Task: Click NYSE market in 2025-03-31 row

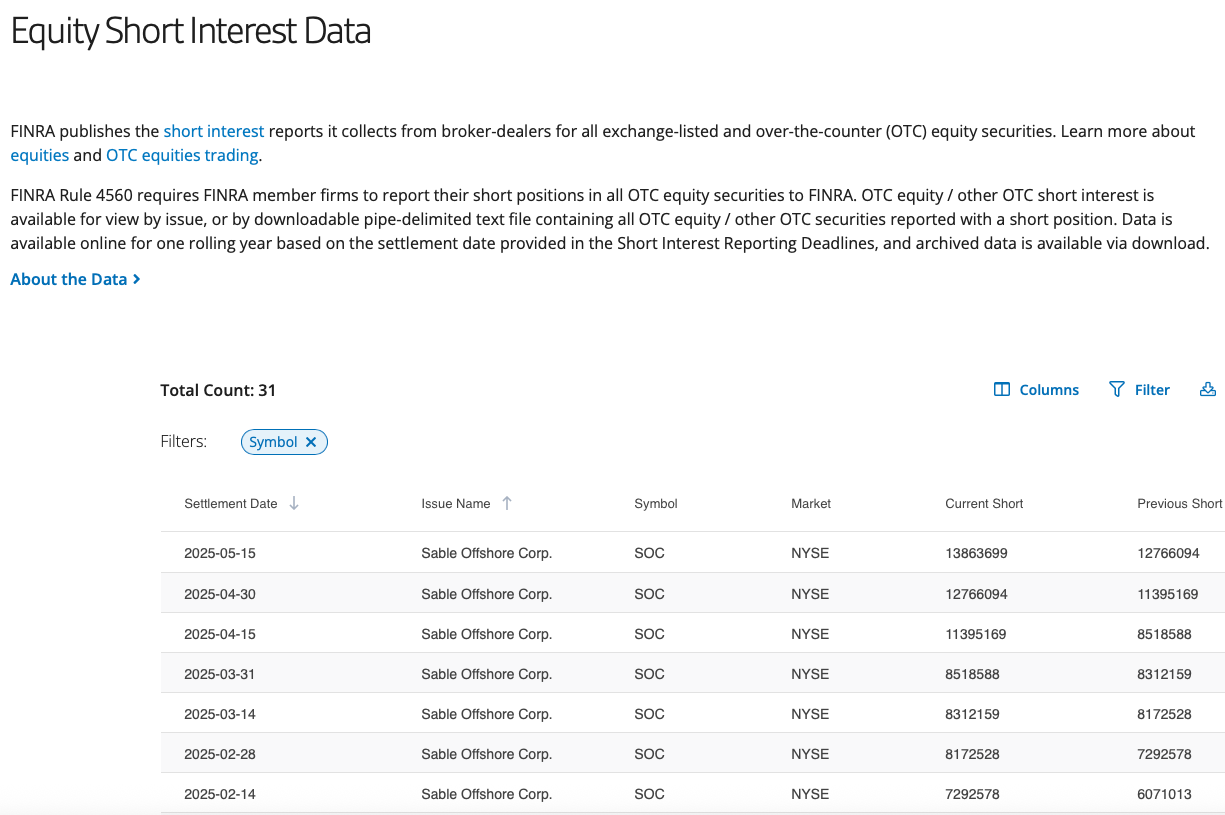Action: click(x=810, y=674)
